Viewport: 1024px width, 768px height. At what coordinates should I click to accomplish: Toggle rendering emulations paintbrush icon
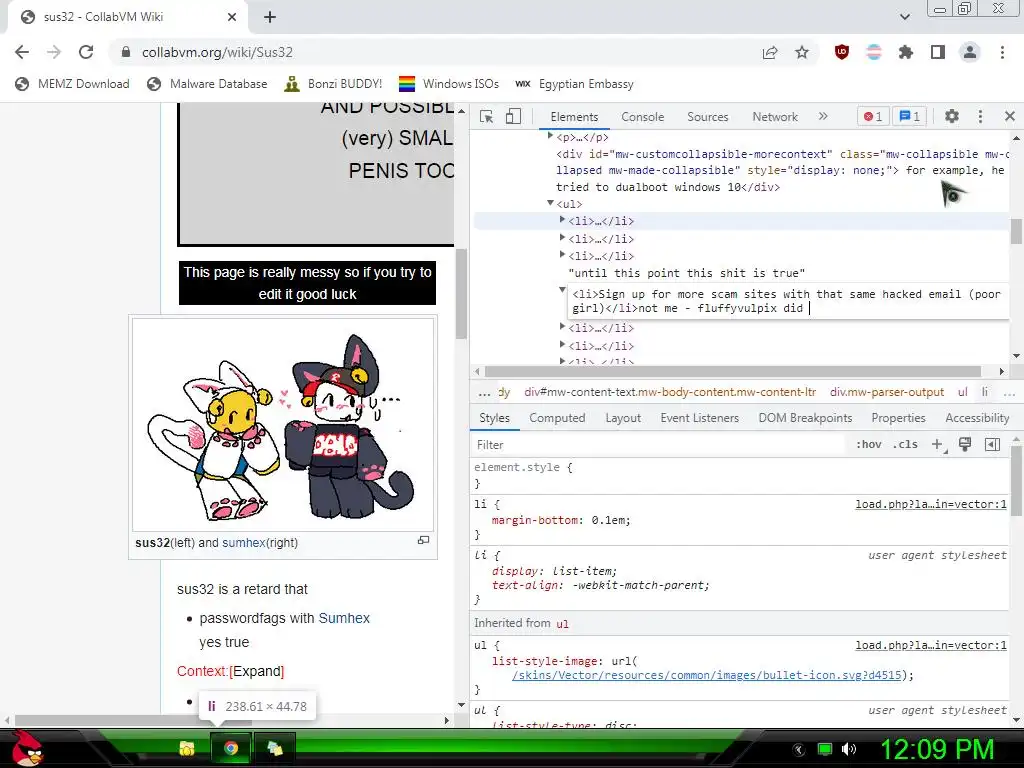[x=965, y=445]
